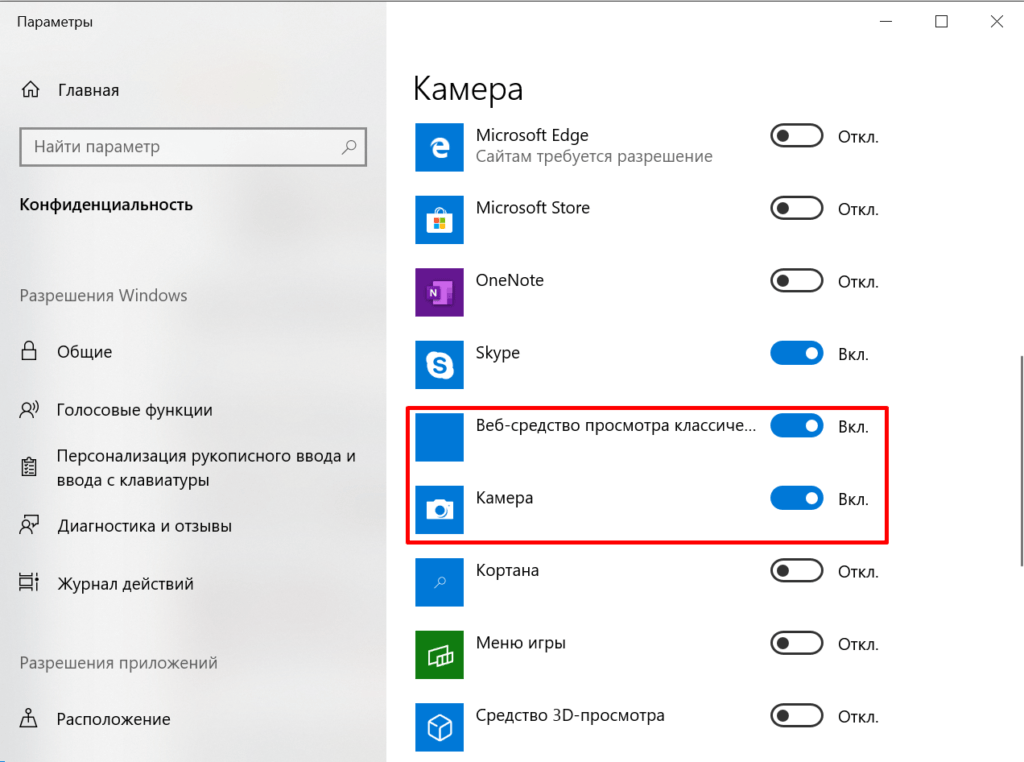Click the Microsoft Store app icon
The width and height of the screenshot is (1024, 762).
pos(440,220)
